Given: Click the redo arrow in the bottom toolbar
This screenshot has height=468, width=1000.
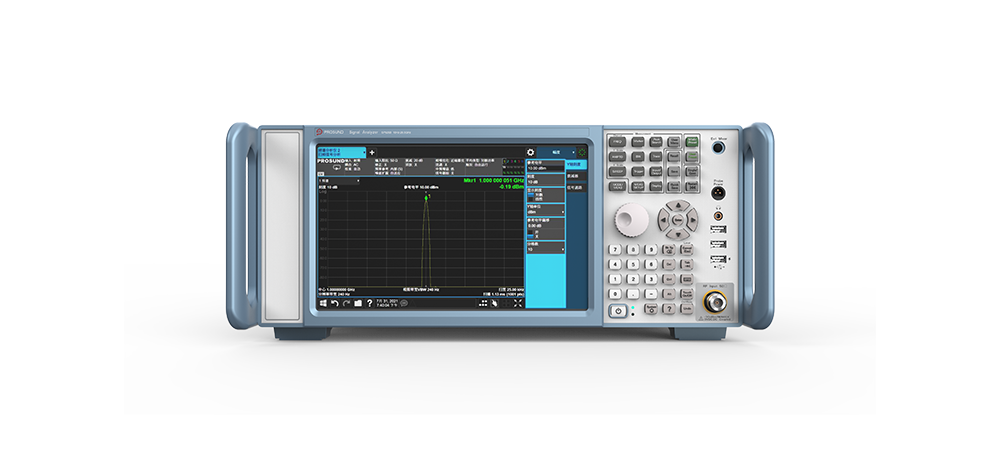Looking at the screenshot, I should 346,302.
